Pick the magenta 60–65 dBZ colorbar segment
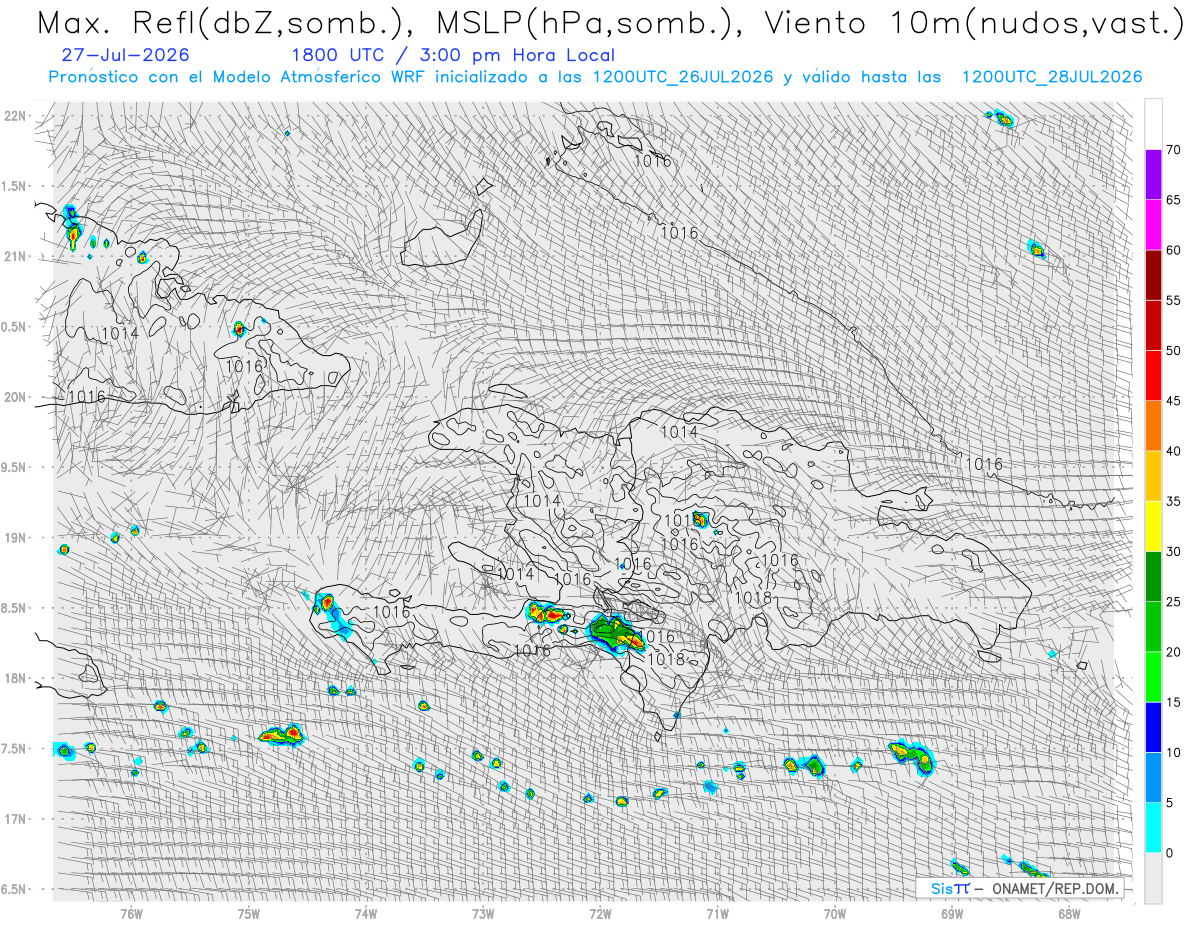 tap(1153, 225)
